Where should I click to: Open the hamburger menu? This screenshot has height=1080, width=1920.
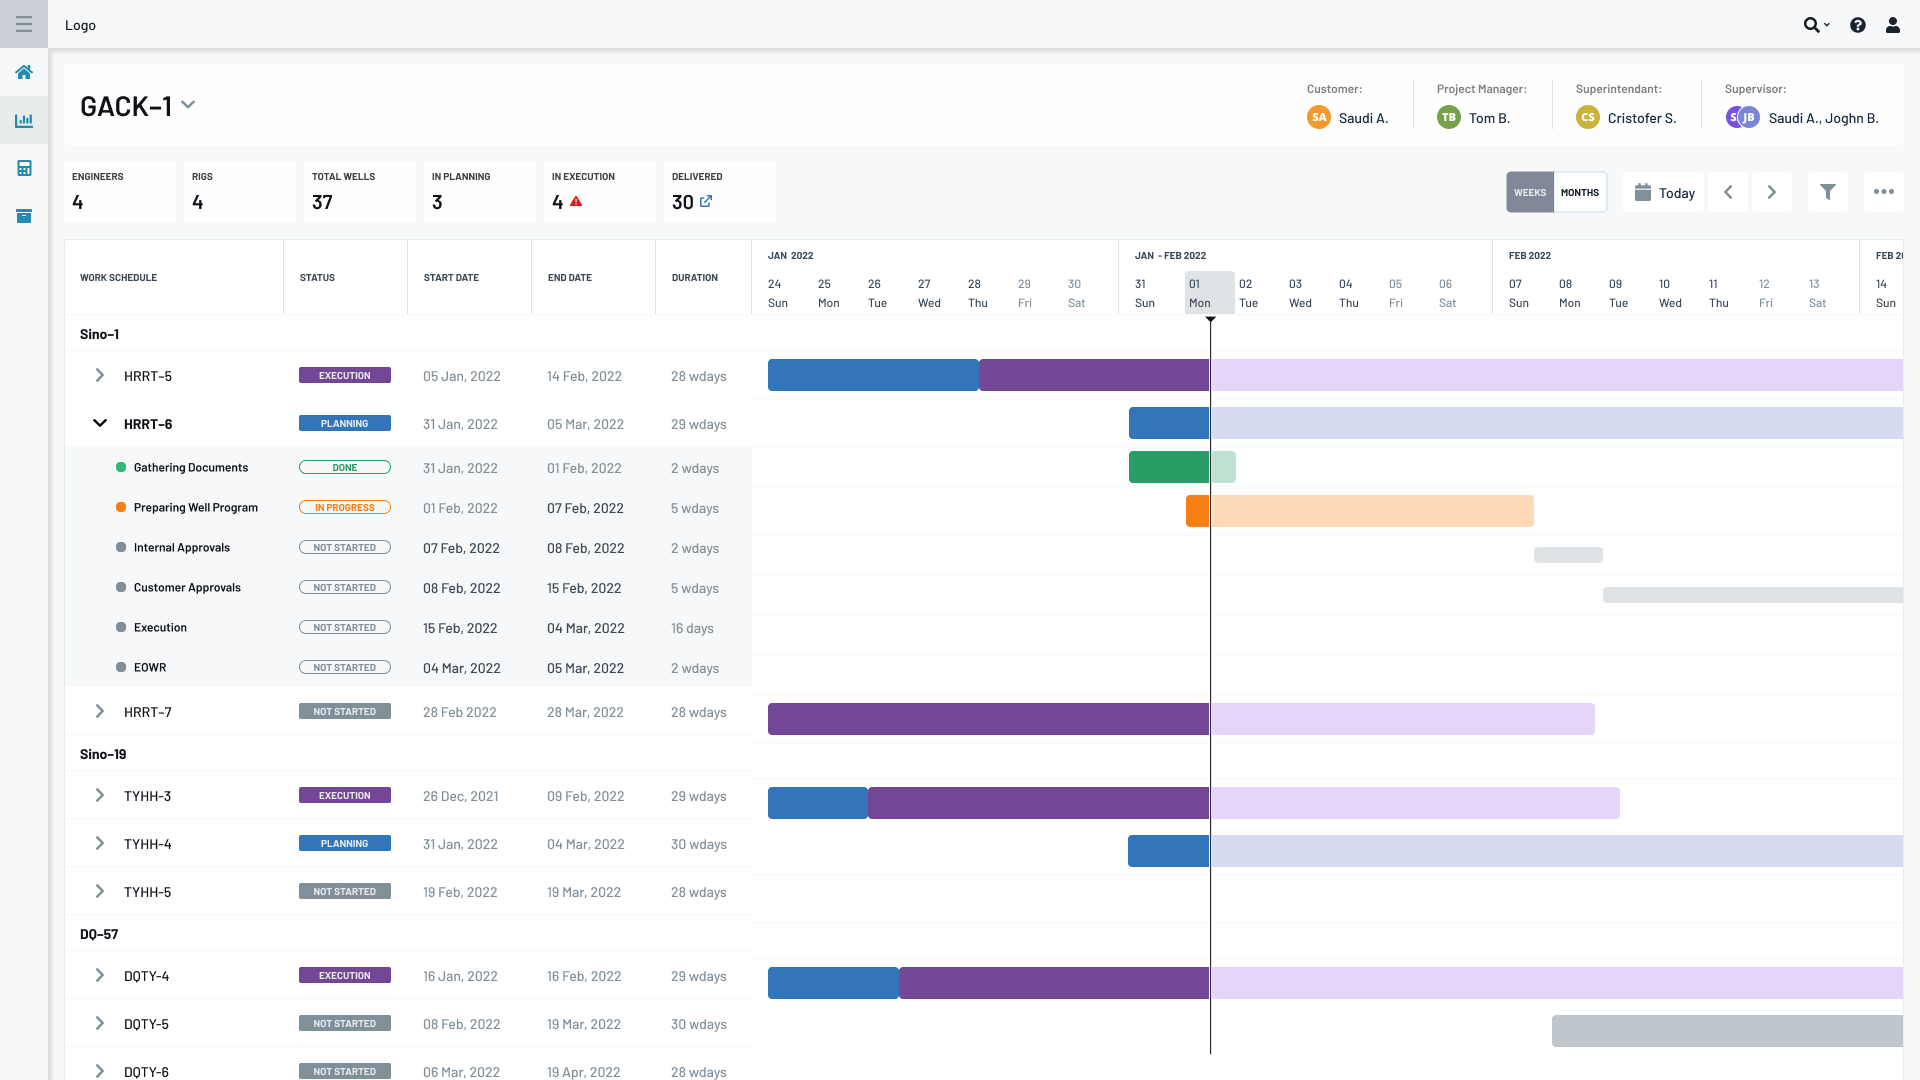point(24,24)
